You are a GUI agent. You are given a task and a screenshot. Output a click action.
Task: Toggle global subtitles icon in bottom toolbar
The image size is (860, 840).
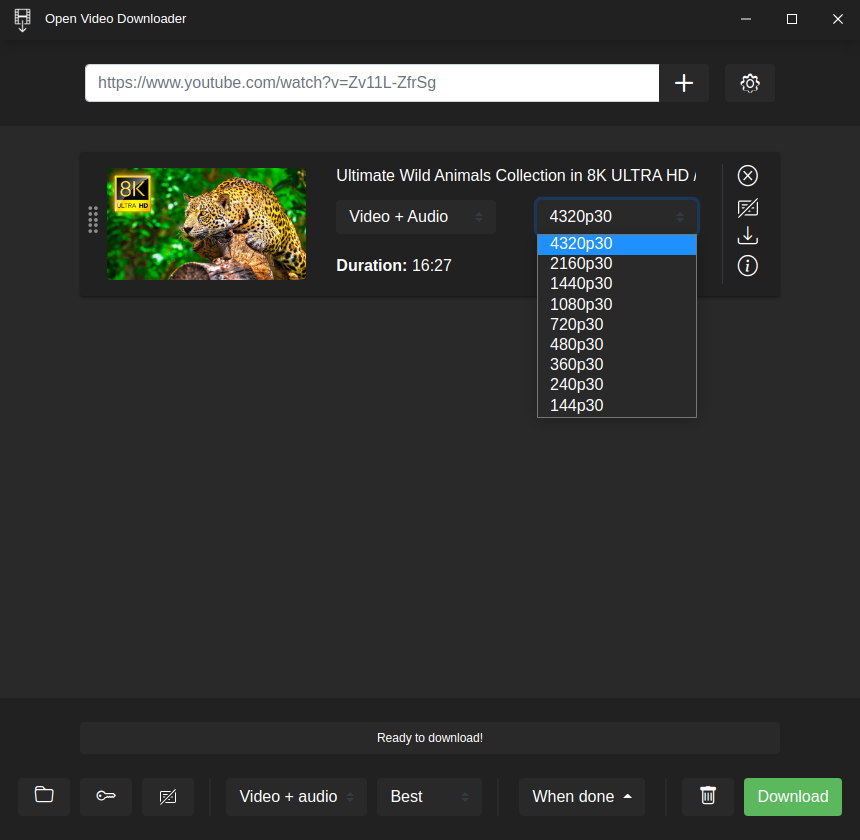168,796
